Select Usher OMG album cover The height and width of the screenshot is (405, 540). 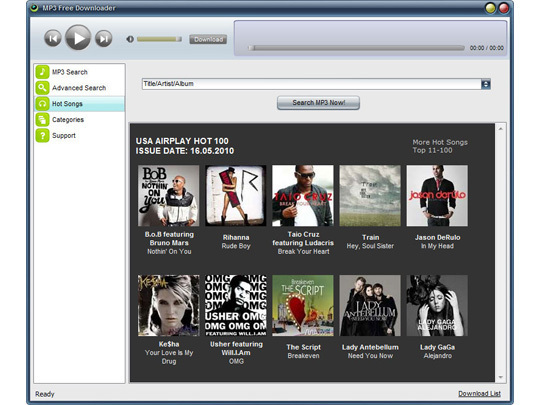pos(236,305)
